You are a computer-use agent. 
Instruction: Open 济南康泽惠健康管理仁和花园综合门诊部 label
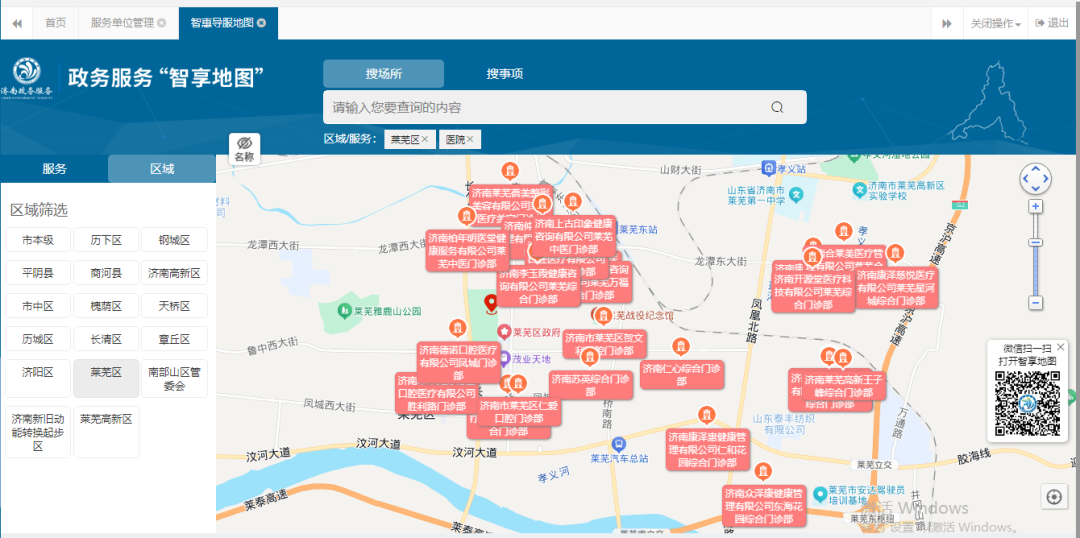coord(707,450)
